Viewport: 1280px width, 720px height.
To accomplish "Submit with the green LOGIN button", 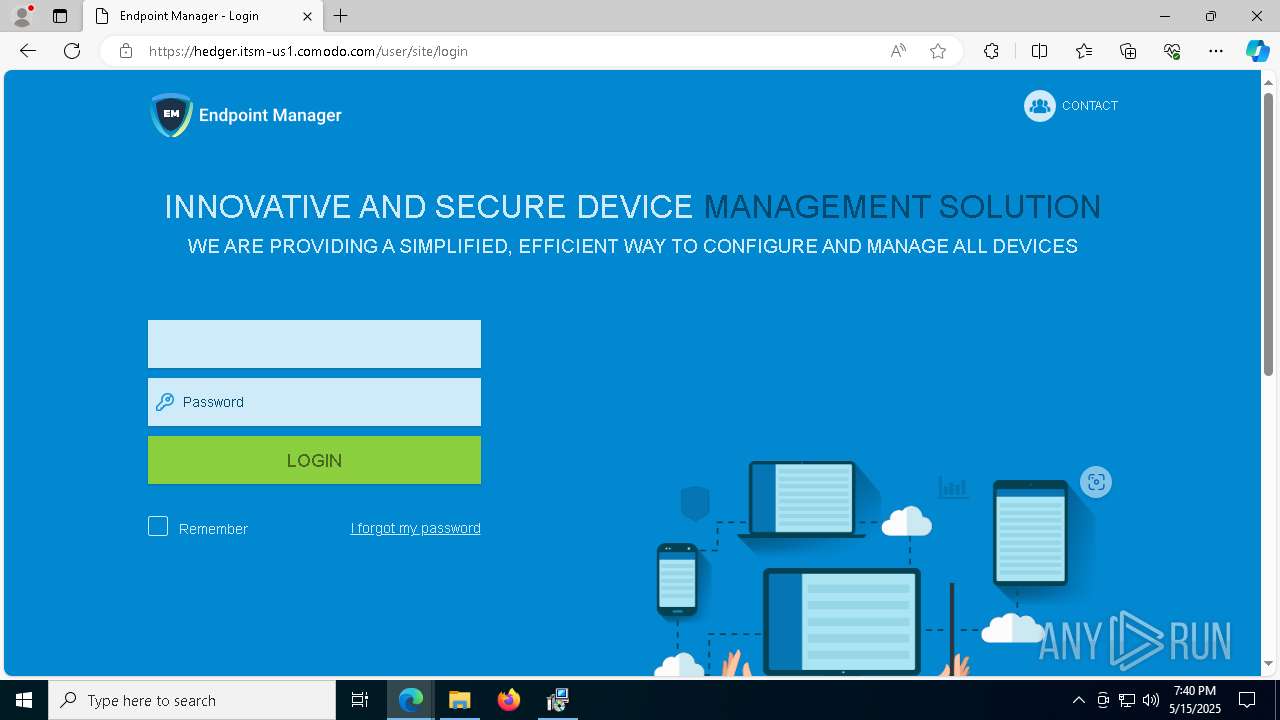I will [x=314, y=460].
